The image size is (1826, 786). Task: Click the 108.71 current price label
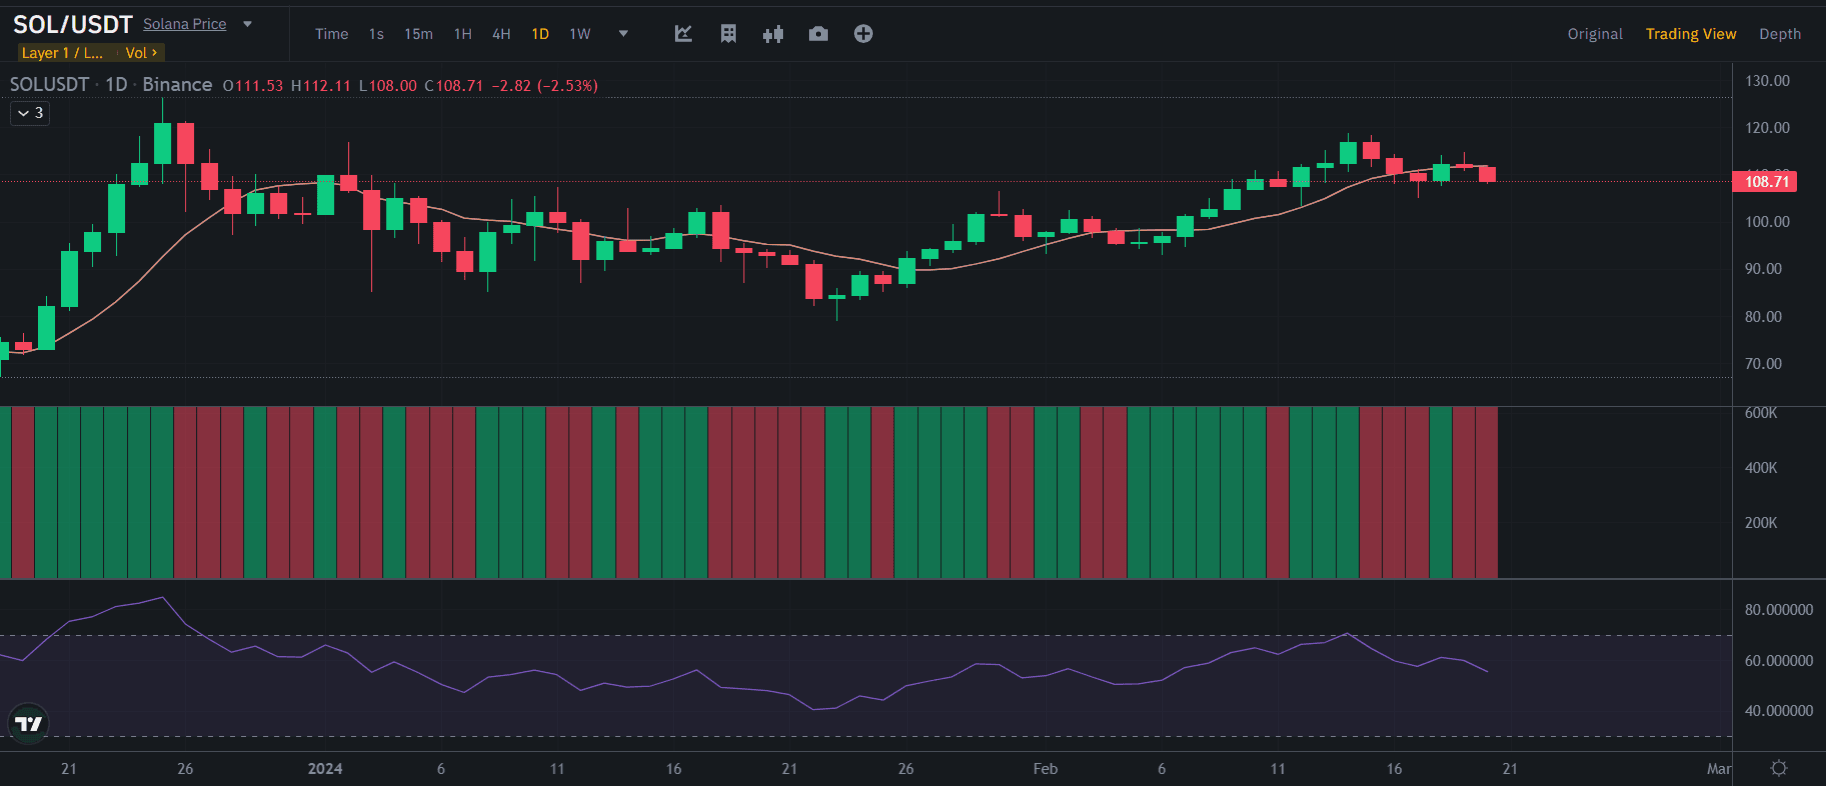click(1765, 182)
